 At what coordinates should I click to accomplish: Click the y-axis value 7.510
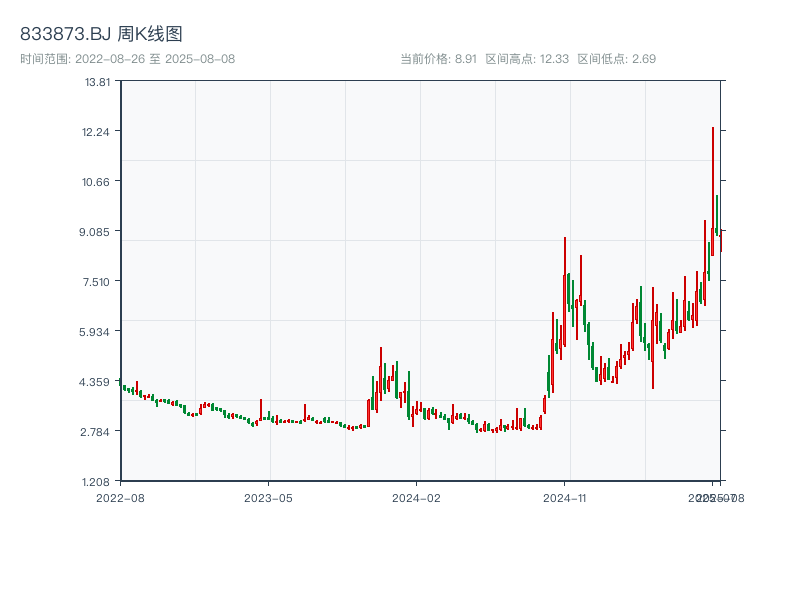point(96,282)
